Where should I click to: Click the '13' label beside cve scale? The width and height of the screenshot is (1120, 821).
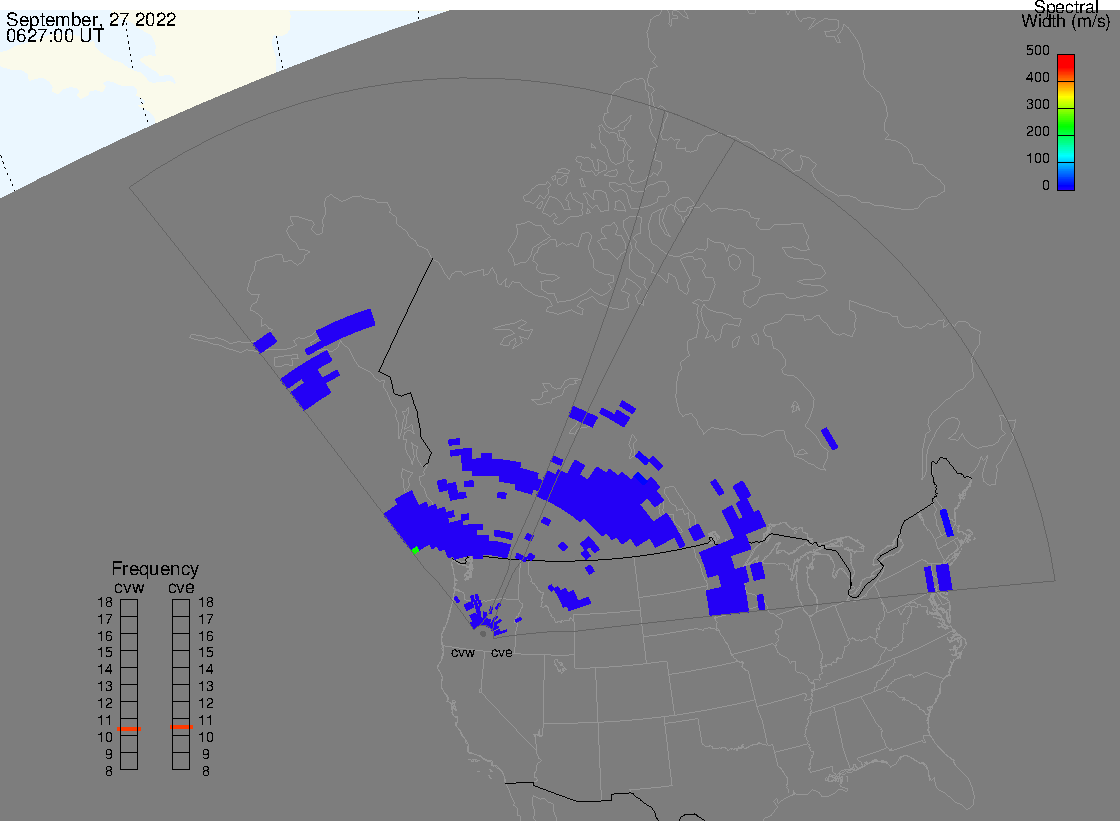click(206, 687)
